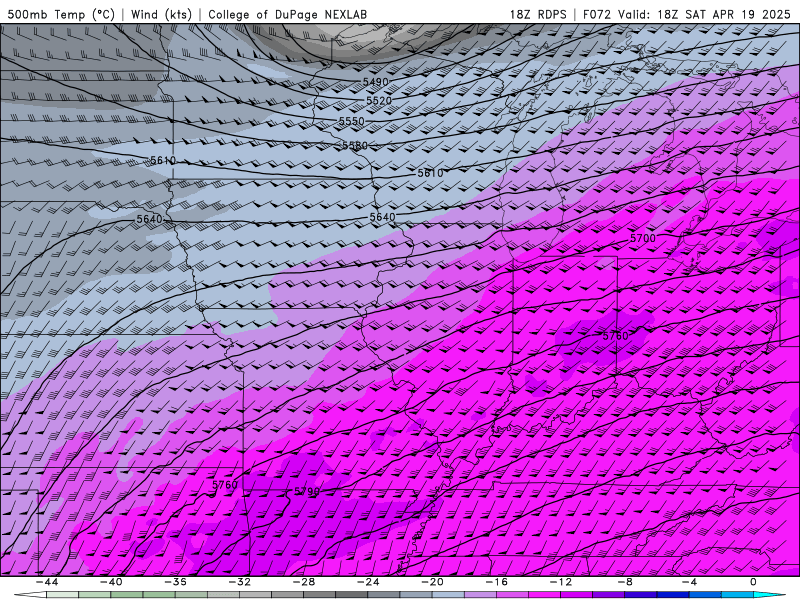Click the -16 temperature scale label
This screenshot has height=600, width=800.
(497, 582)
